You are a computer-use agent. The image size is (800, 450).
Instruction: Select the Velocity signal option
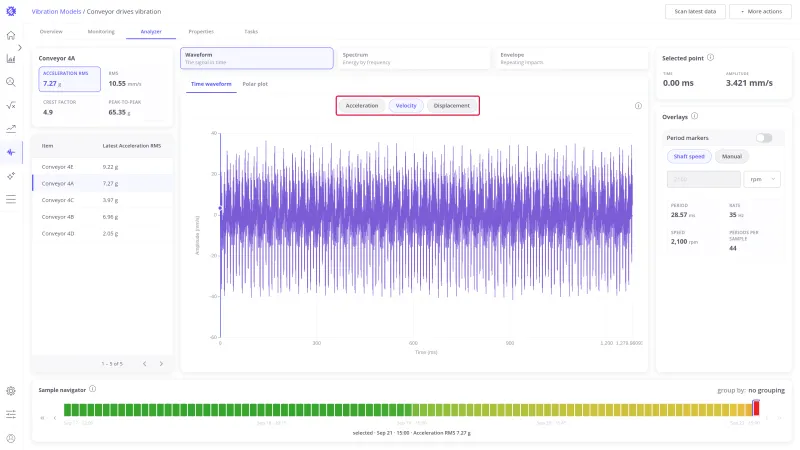click(406, 106)
